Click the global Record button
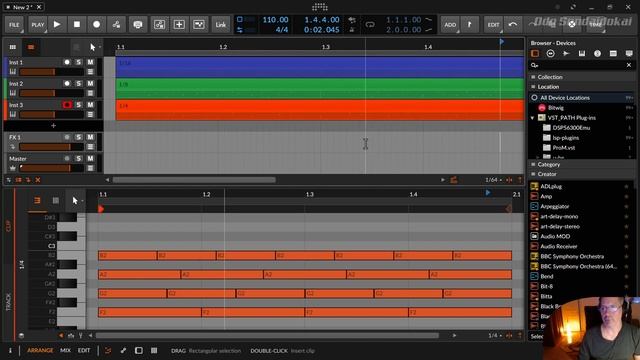 pos(96,24)
